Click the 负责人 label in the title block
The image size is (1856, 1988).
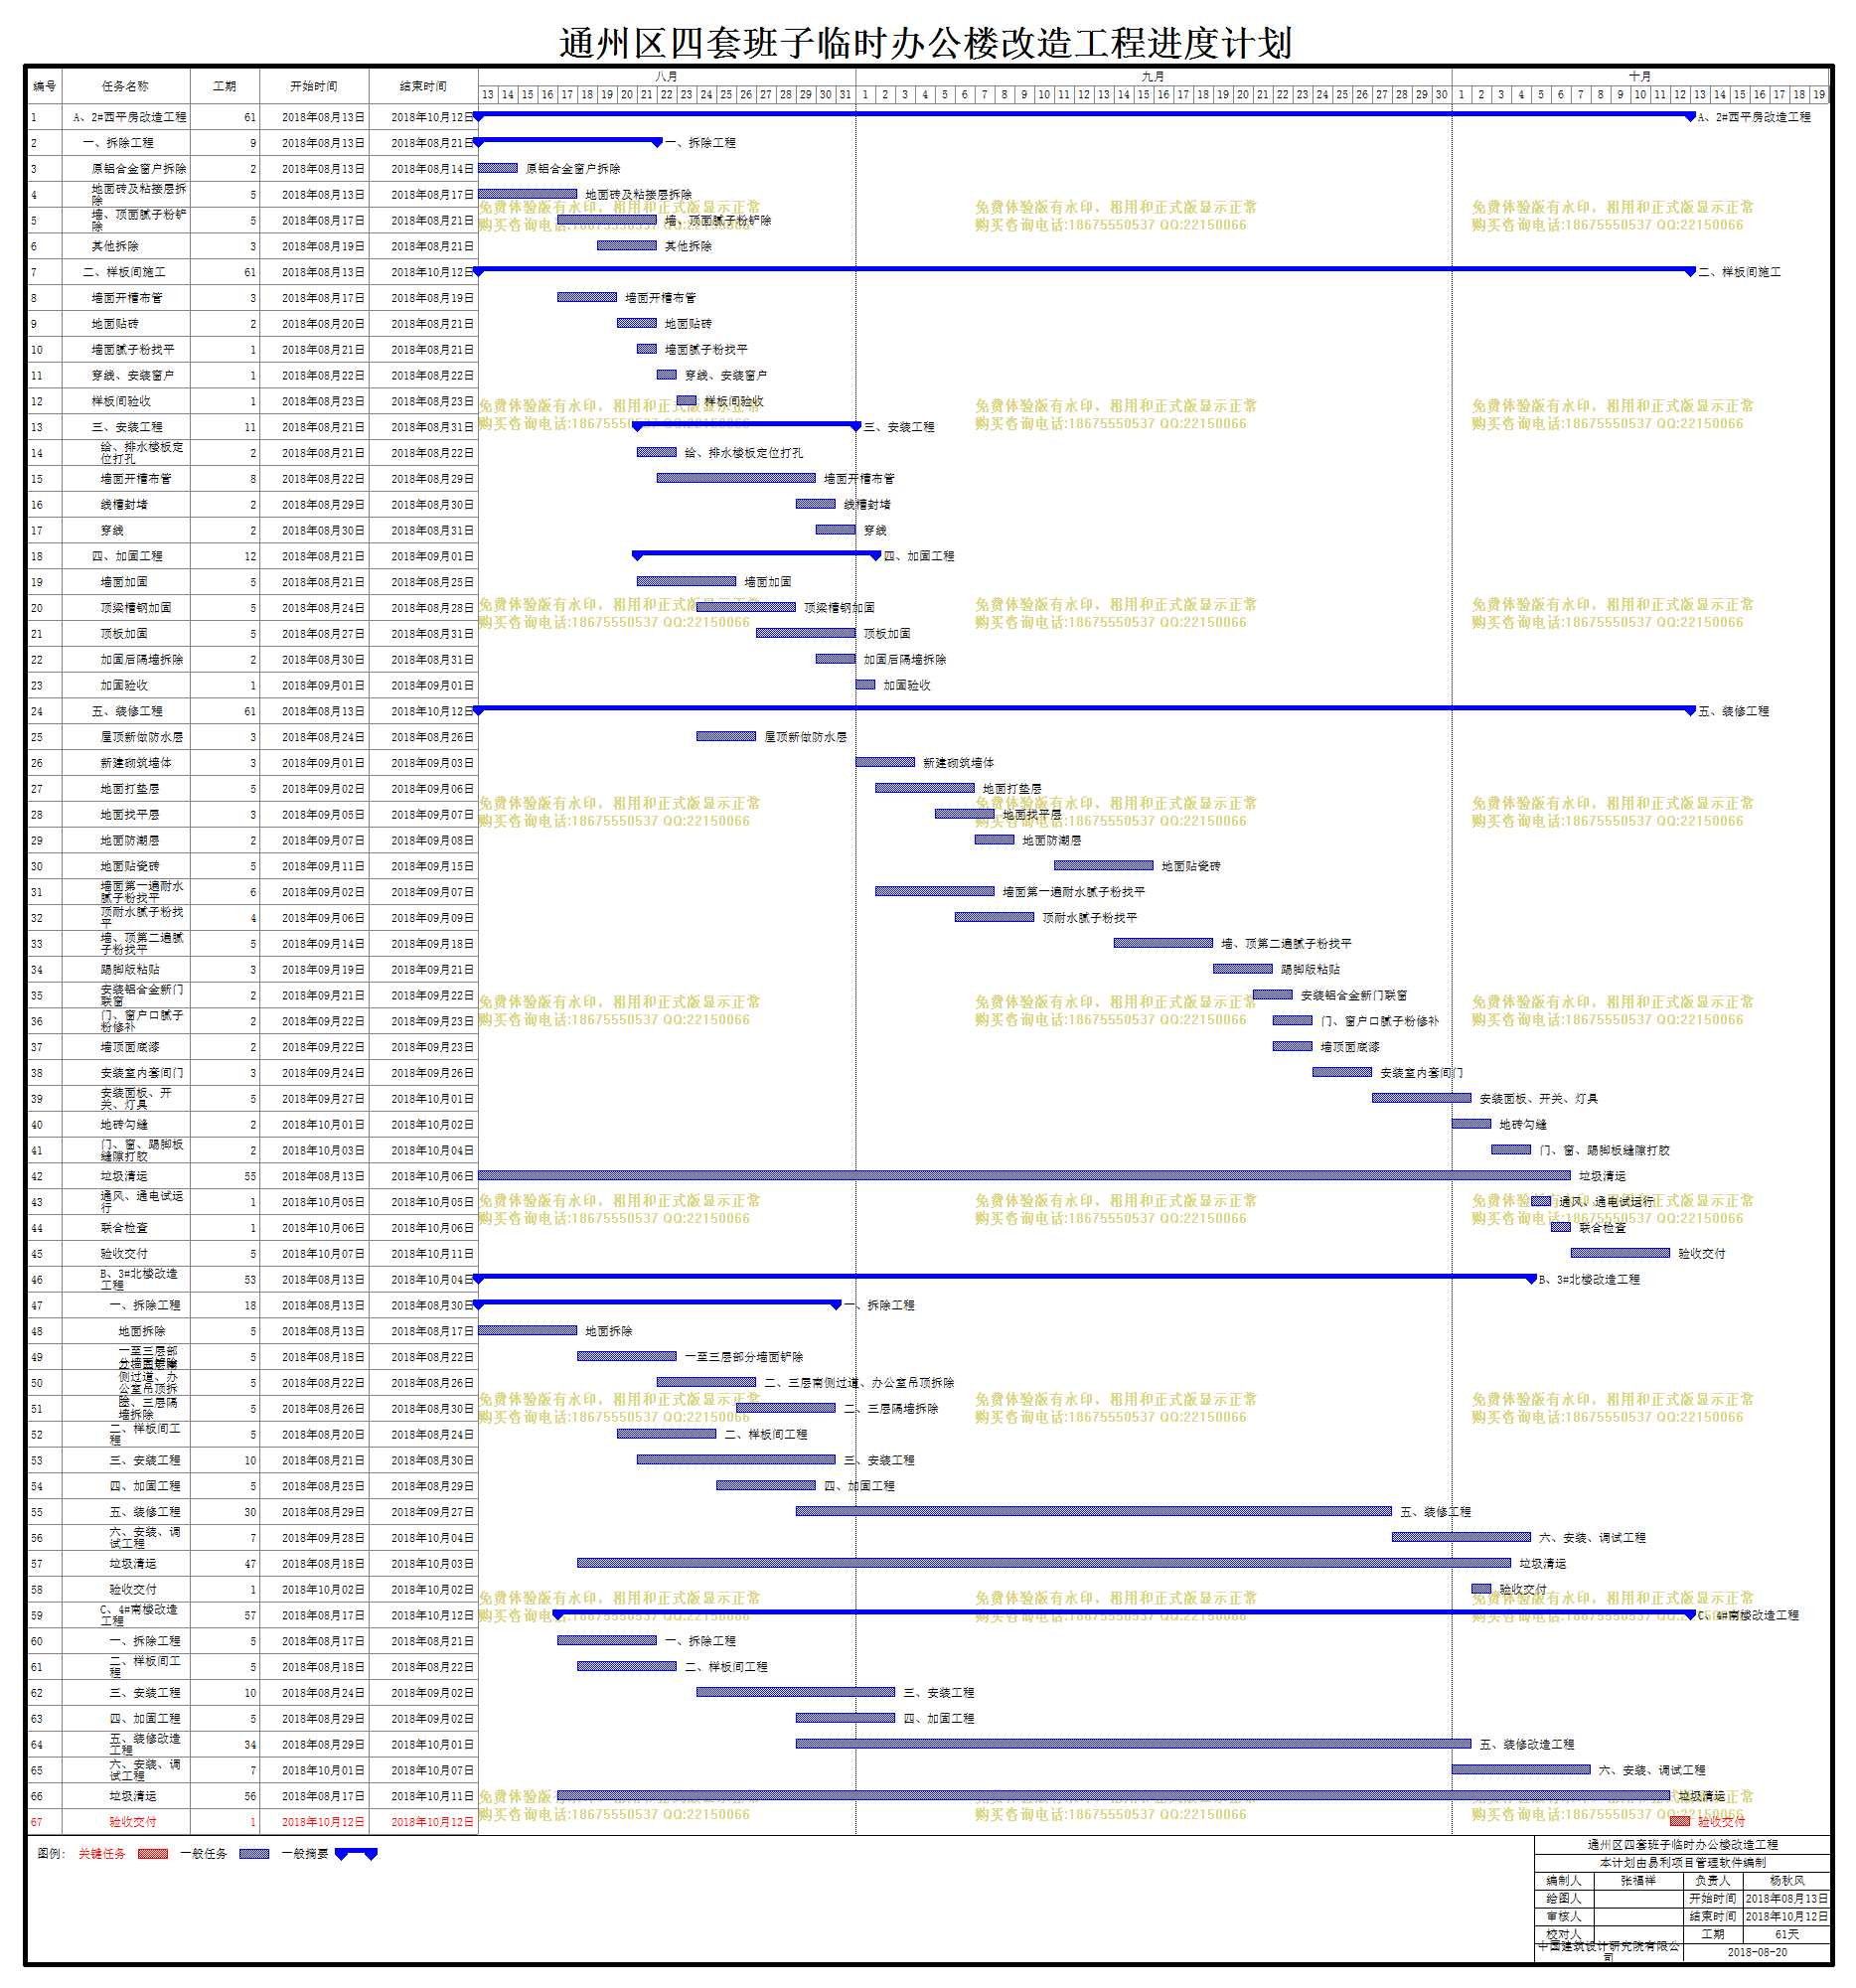(x=1713, y=1880)
